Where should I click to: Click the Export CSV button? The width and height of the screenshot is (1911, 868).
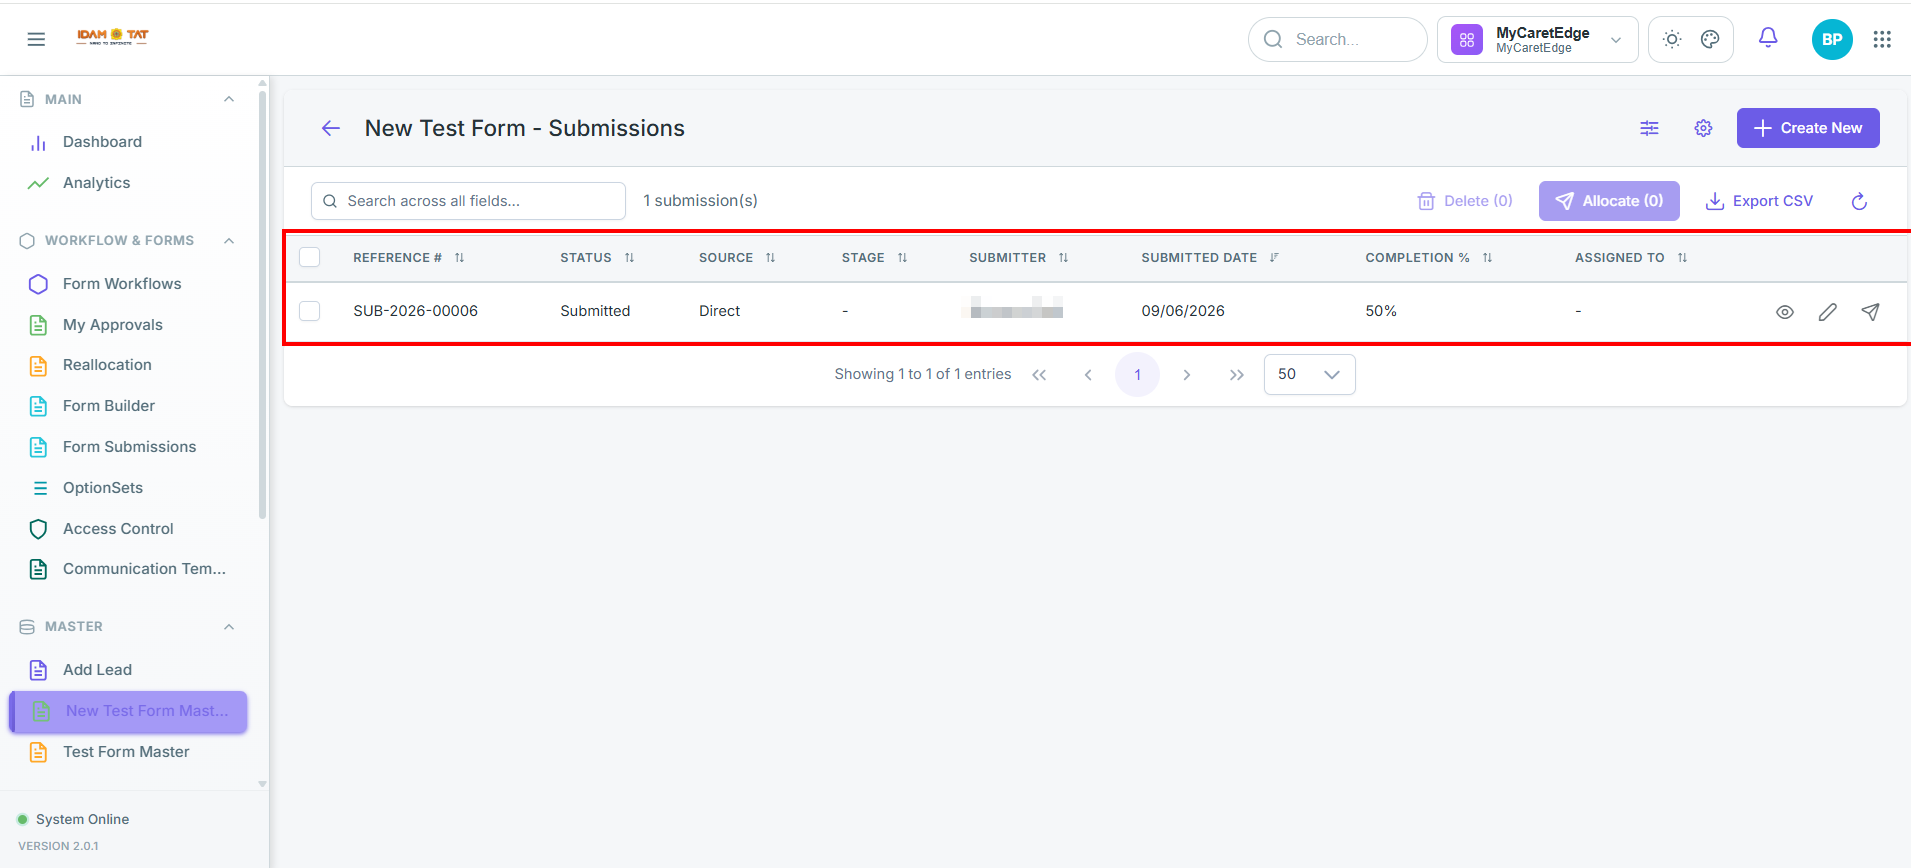tap(1759, 201)
